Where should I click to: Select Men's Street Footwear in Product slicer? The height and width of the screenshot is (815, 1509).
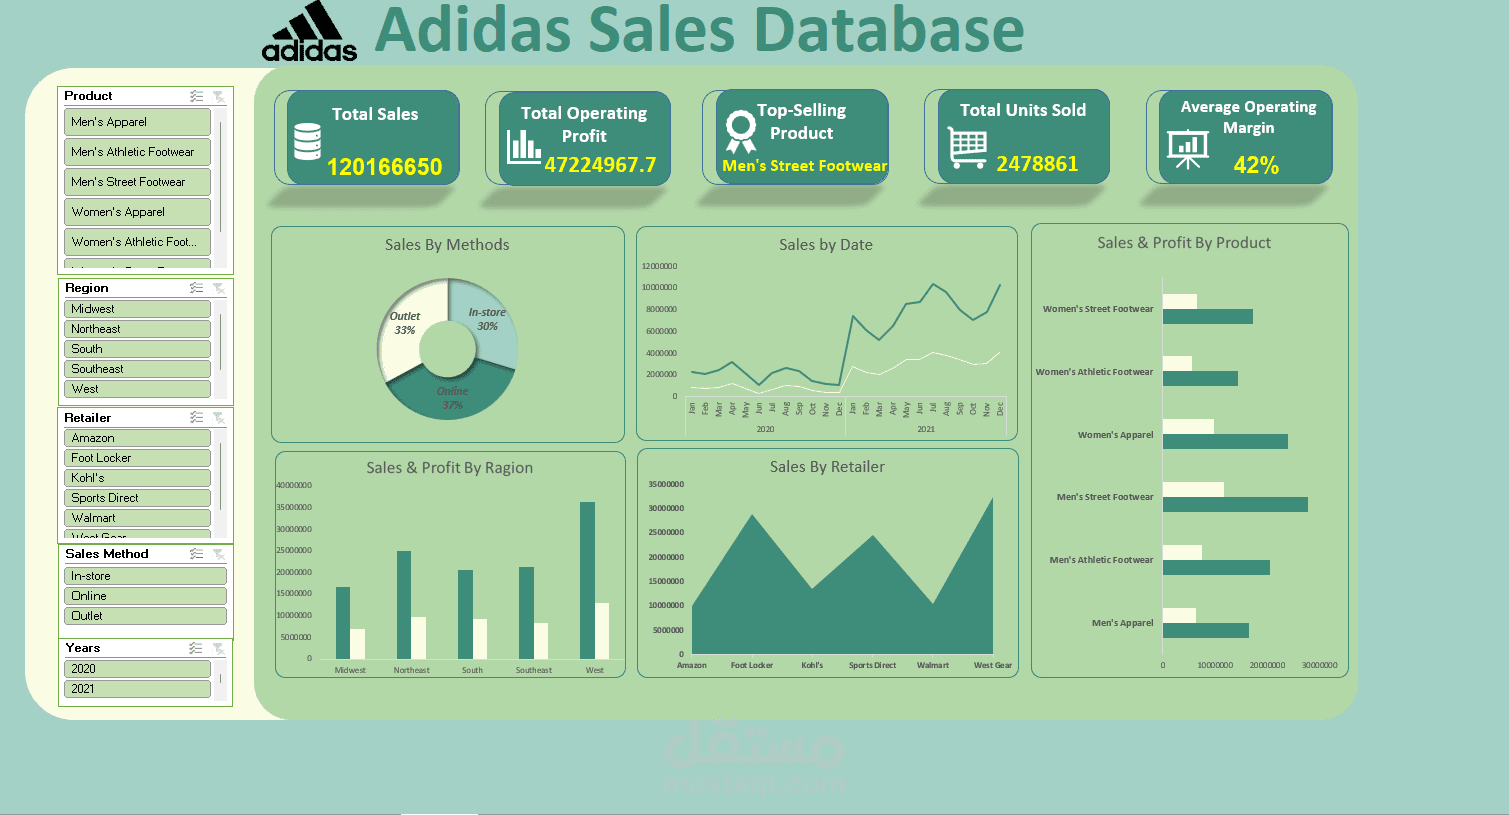point(137,182)
